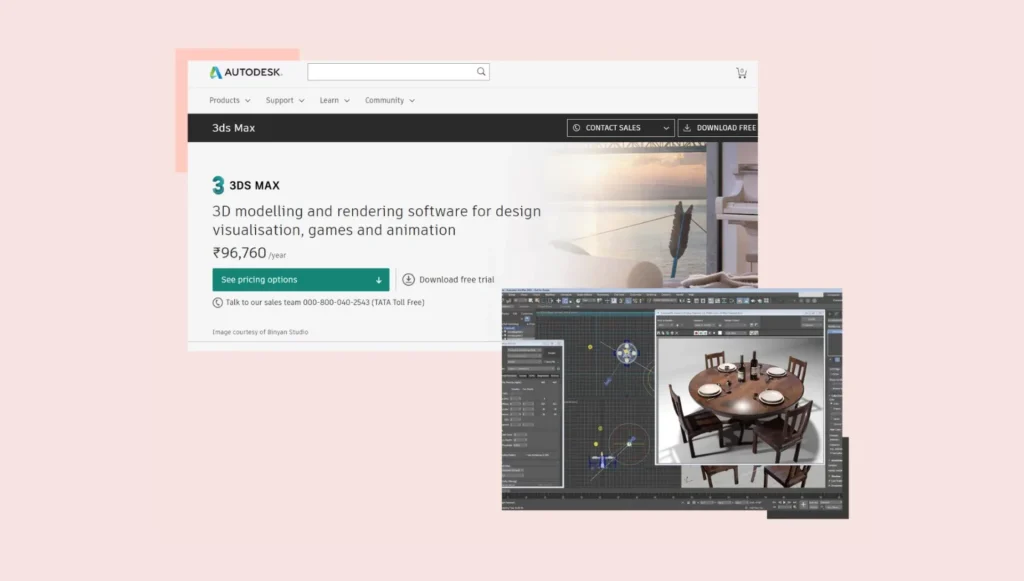Open the shopping cart on the Autodesk site
The width and height of the screenshot is (1024, 581).
(x=741, y=72)
